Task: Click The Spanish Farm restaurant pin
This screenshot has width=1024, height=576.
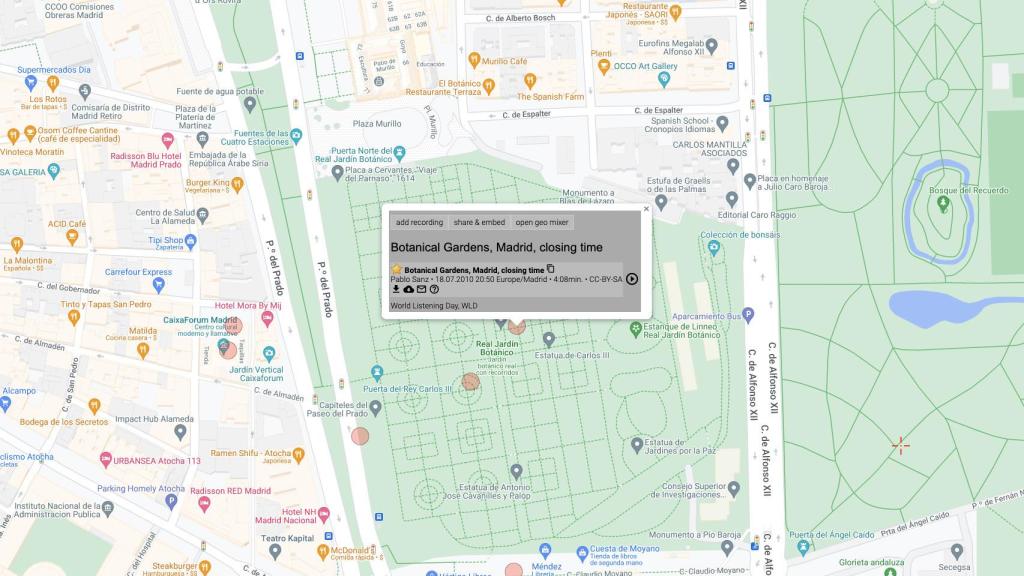Action: 530,81
